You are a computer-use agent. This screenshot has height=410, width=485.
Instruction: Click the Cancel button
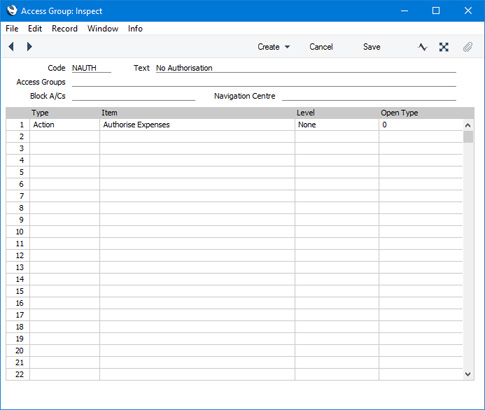[x=321, y=47]
